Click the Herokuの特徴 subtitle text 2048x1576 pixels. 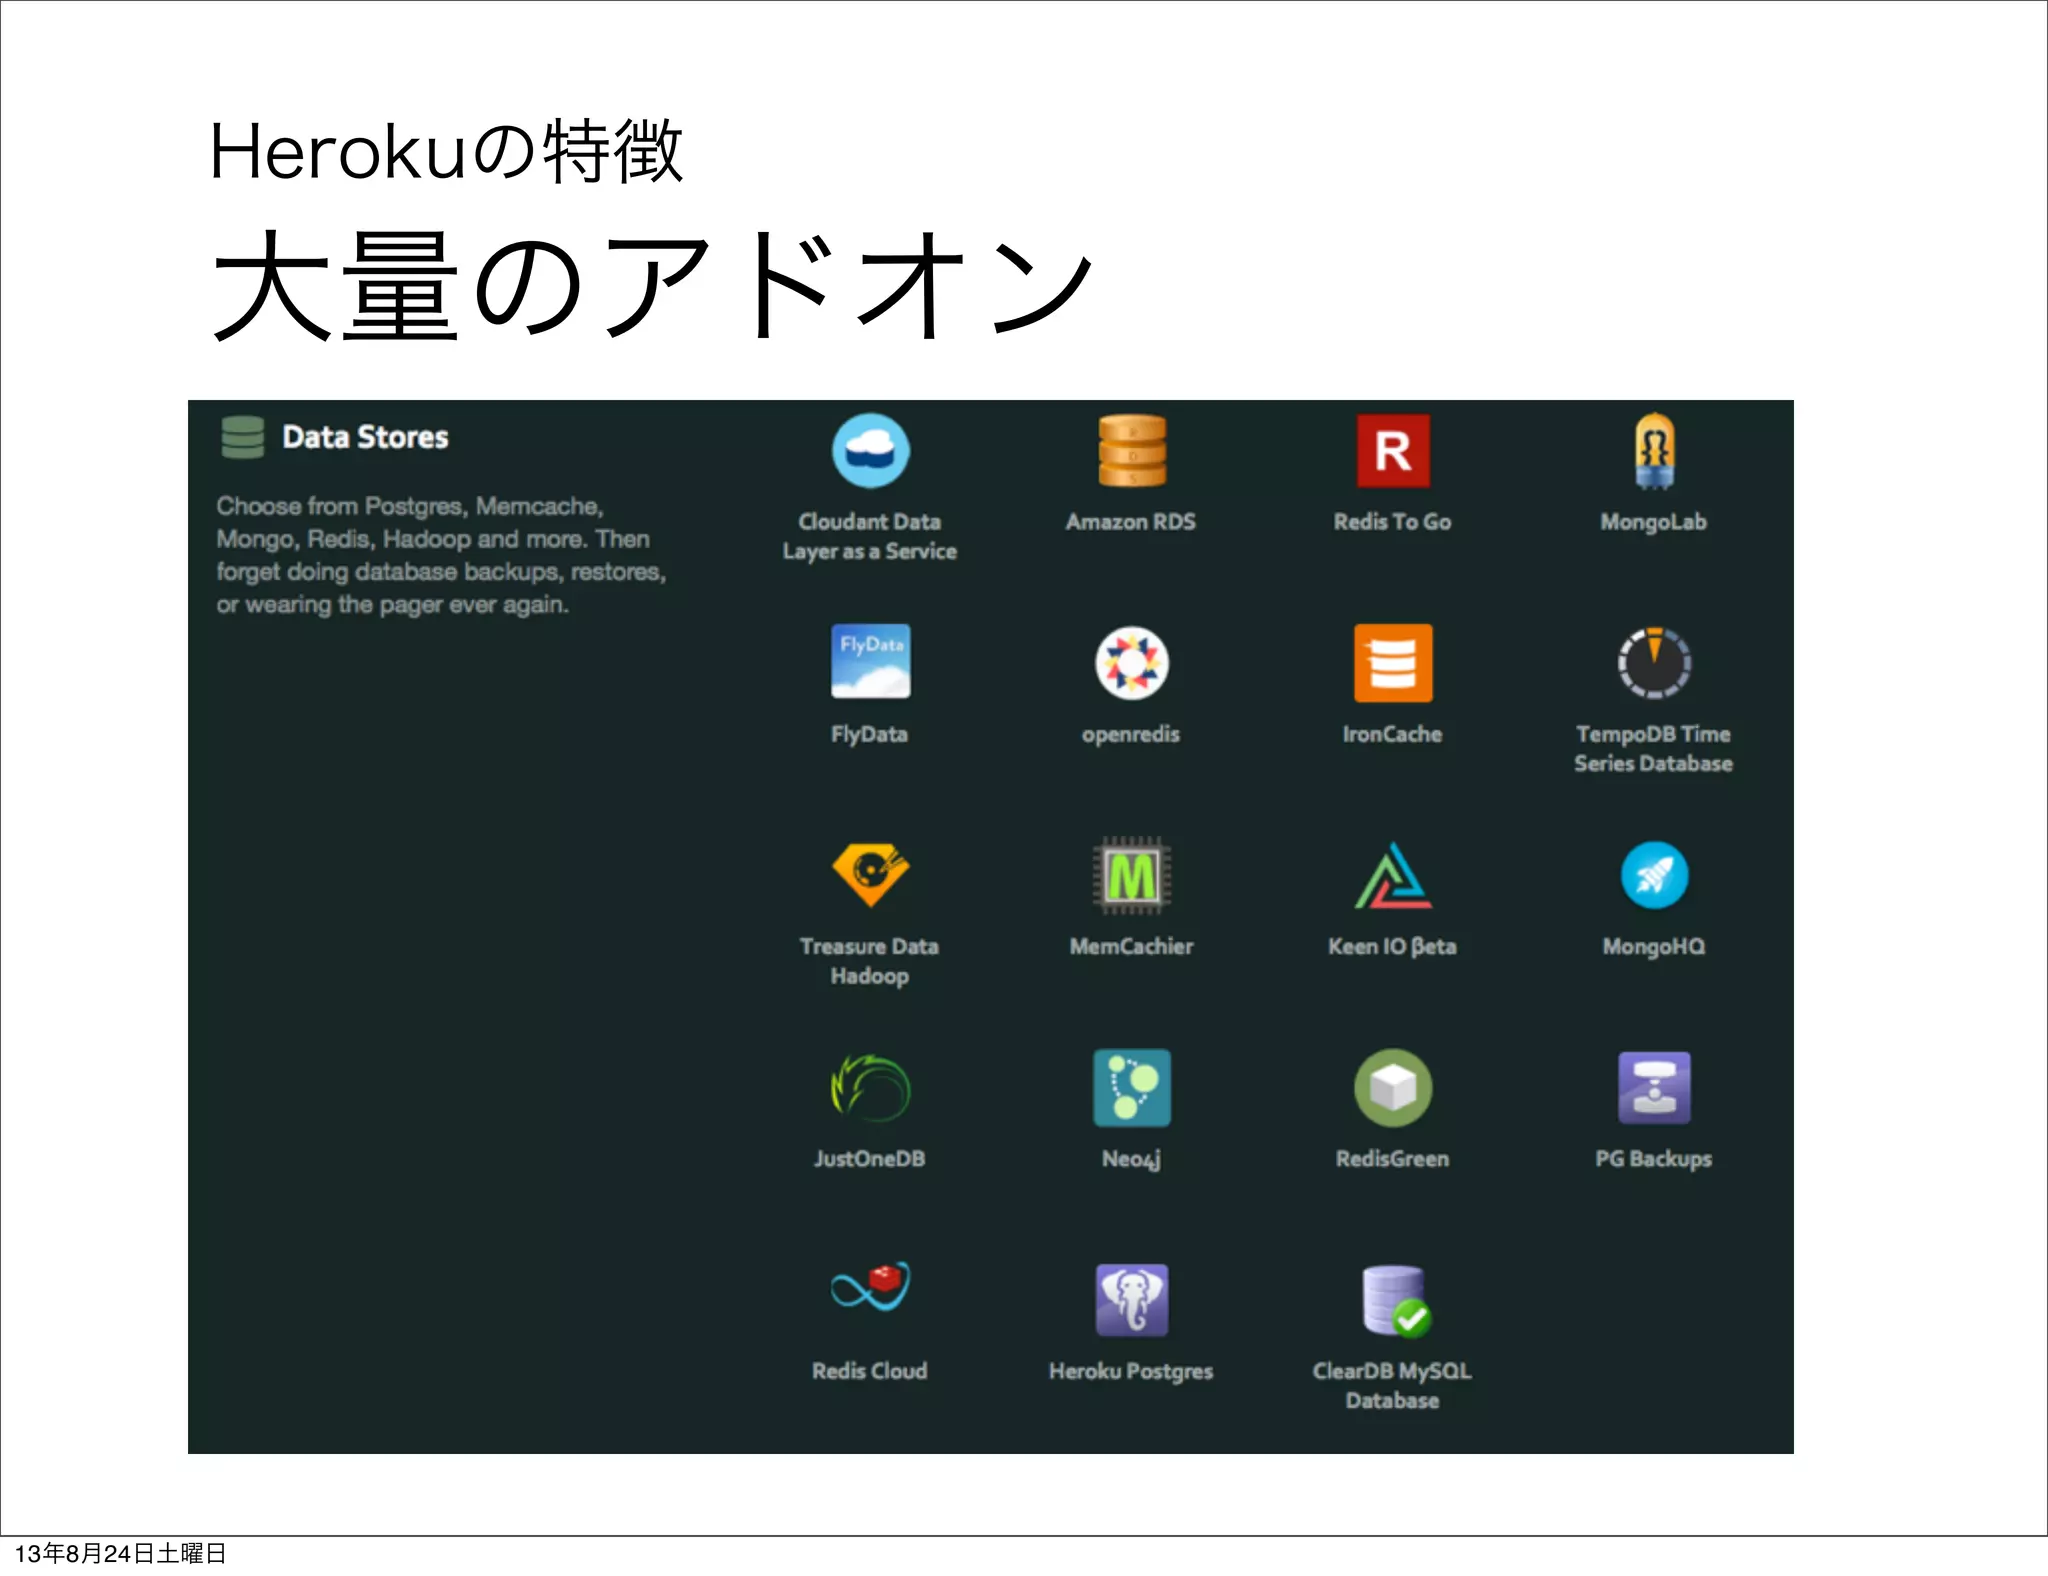[446, 152]
